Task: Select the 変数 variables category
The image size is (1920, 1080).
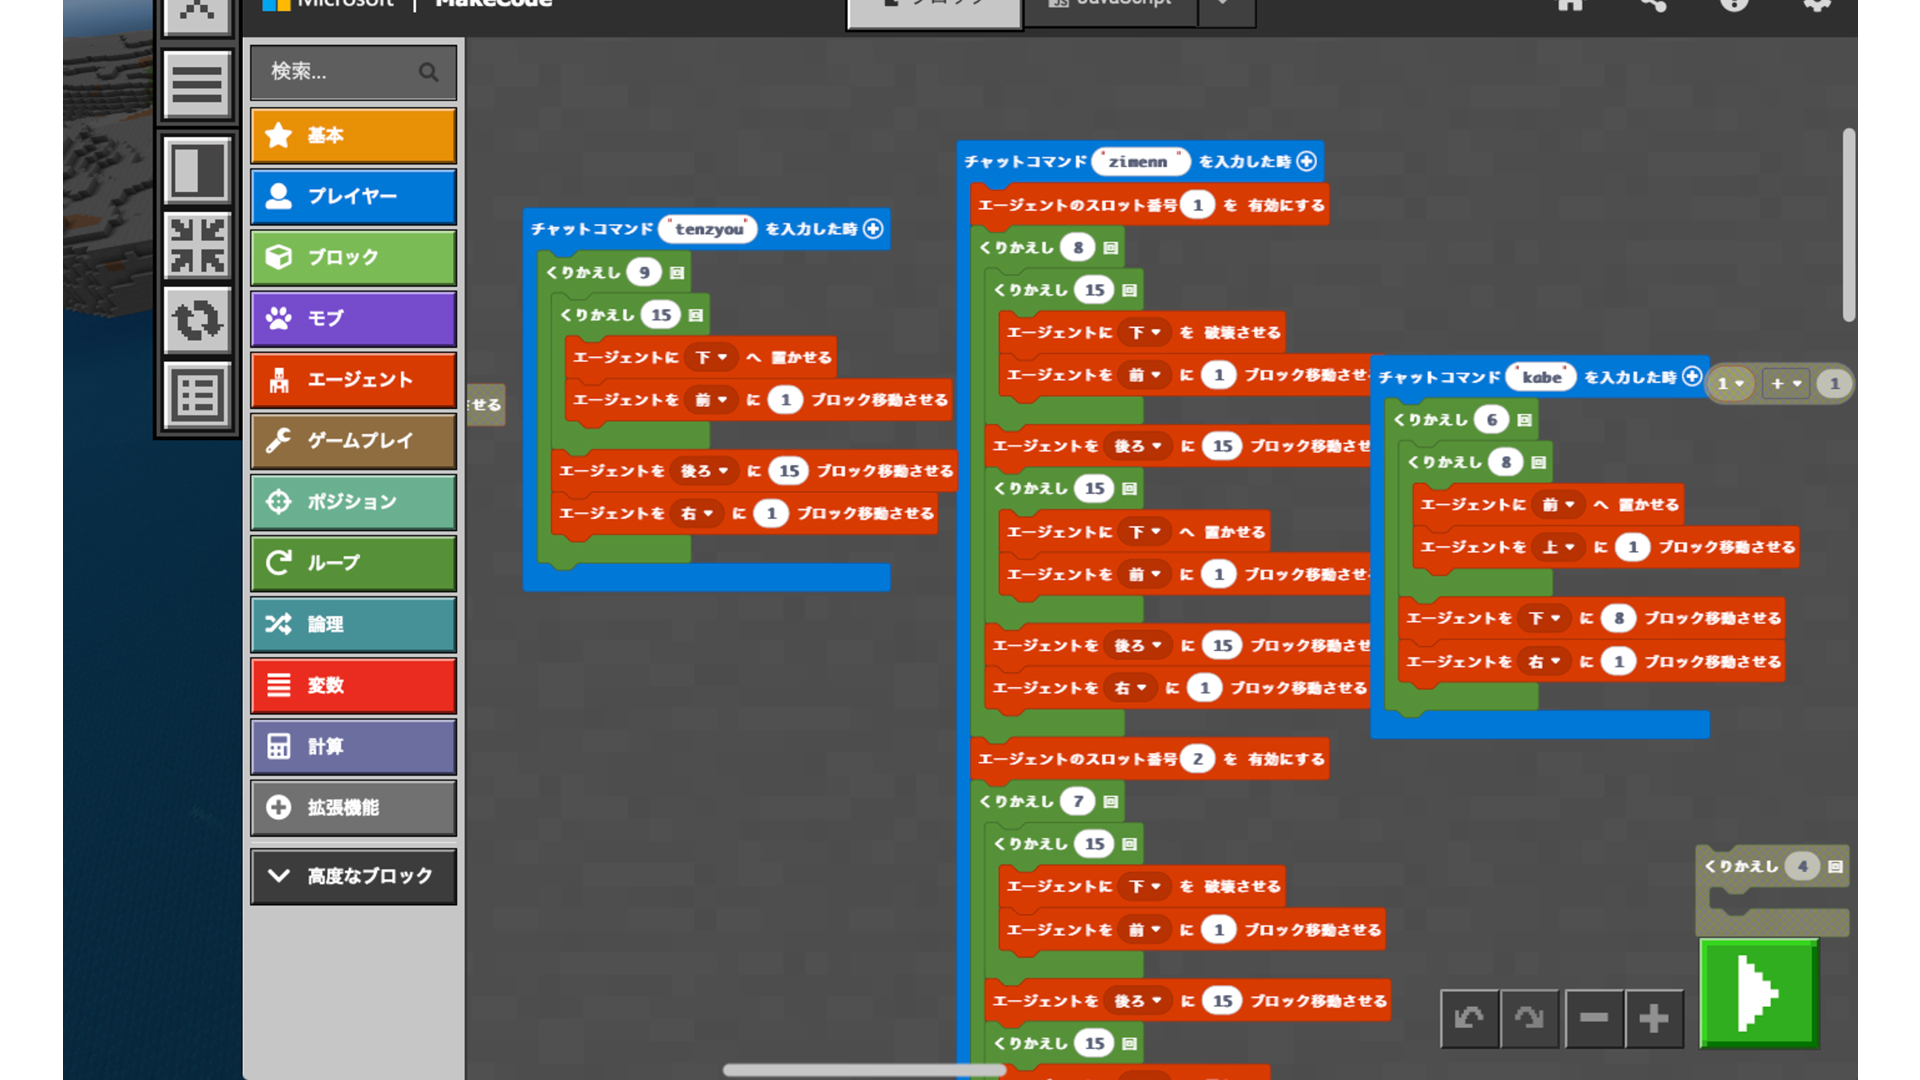Action: 353,685
